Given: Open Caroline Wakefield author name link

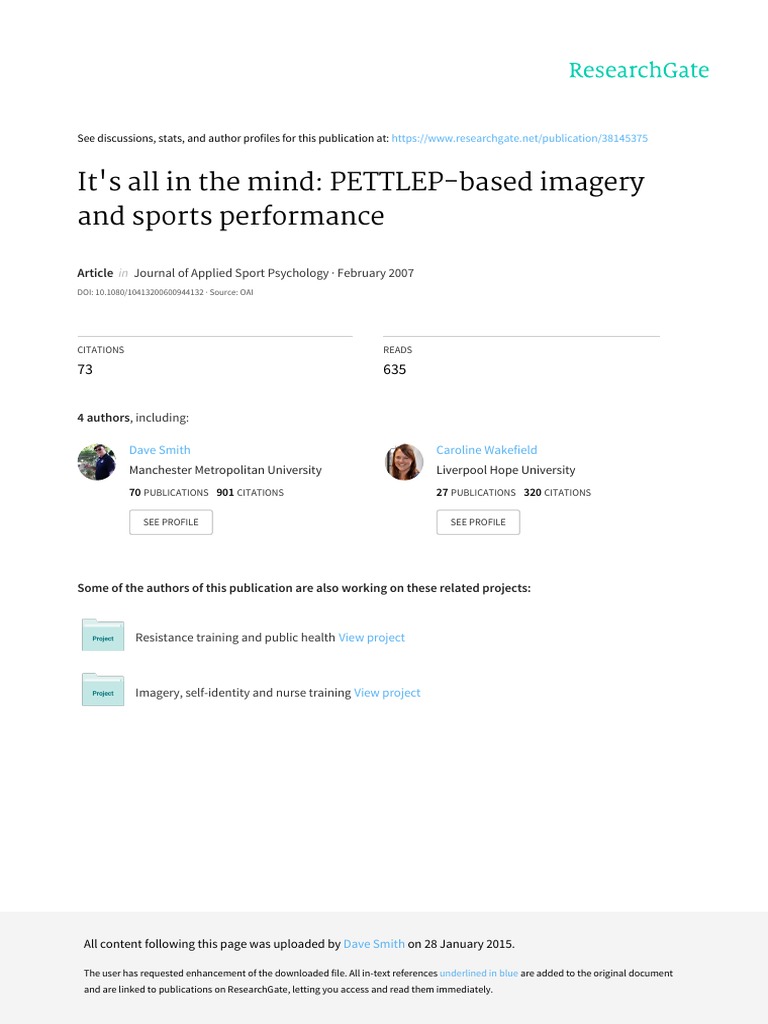Looking at the screenshot, I should pos(486,450).
